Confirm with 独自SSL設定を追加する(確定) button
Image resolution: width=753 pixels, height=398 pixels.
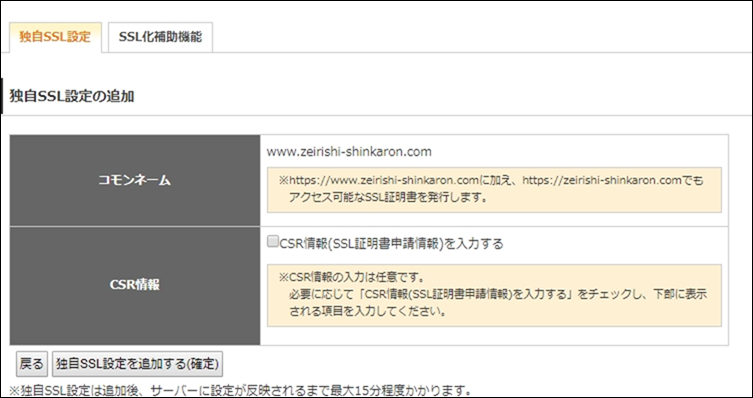pos(137,364)
